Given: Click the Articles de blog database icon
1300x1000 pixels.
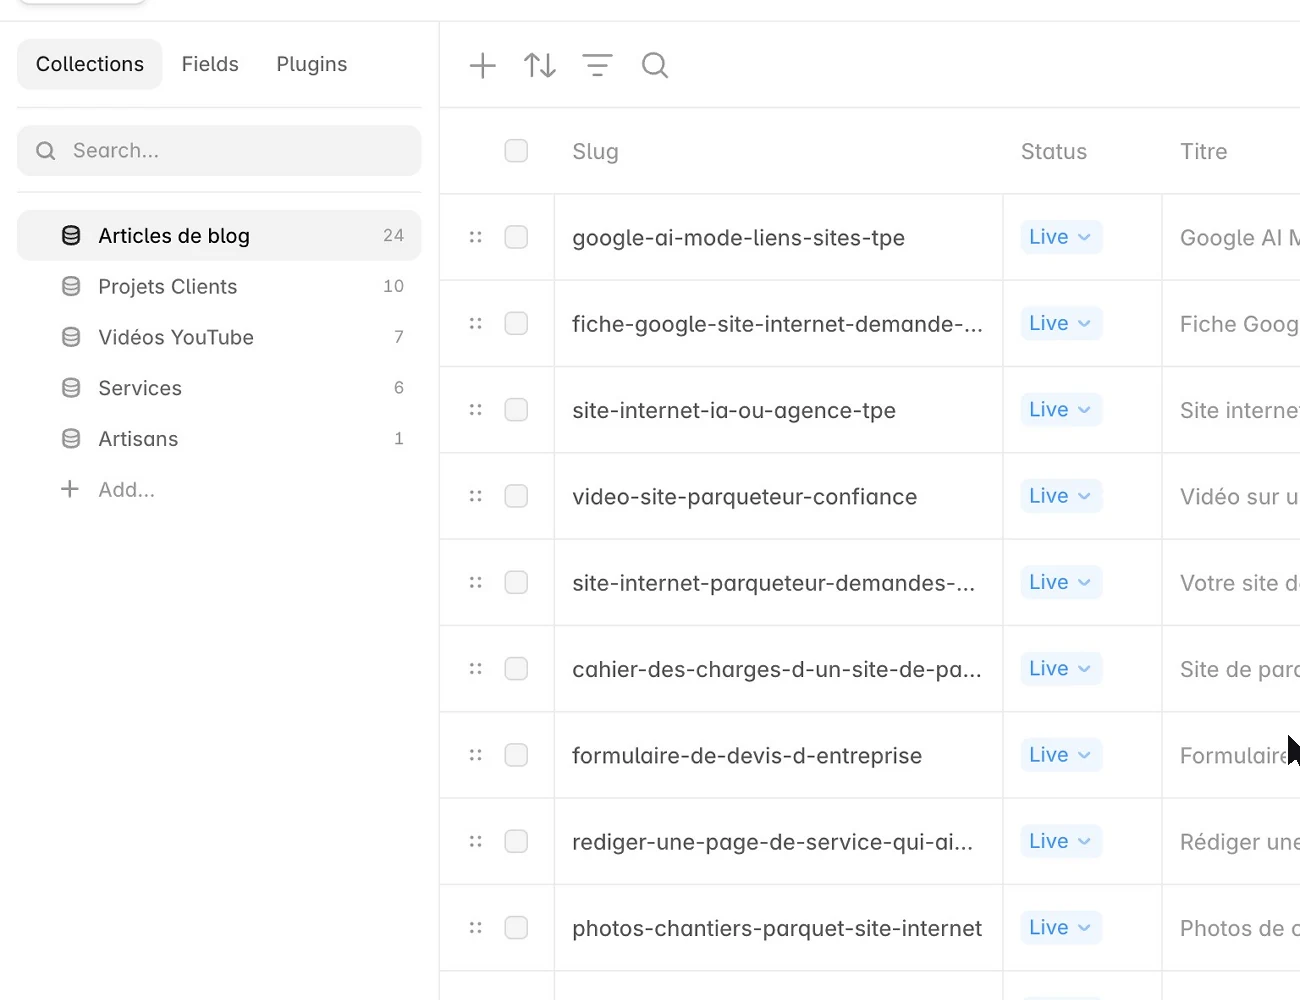Looking at the screenshot, I should pyautogui.click(x=71, y=236).
